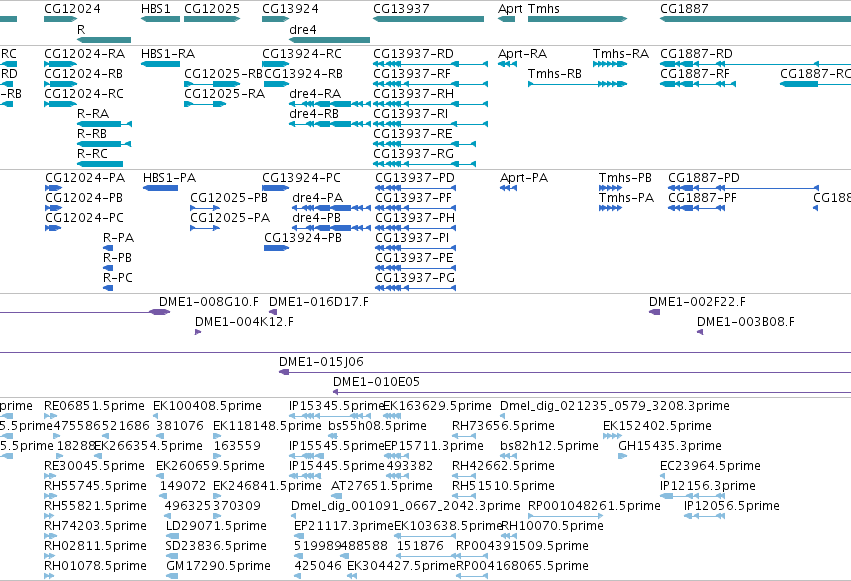Select the dre4 gene label
Screen dimensions: 851x581
tap(303, 30)
